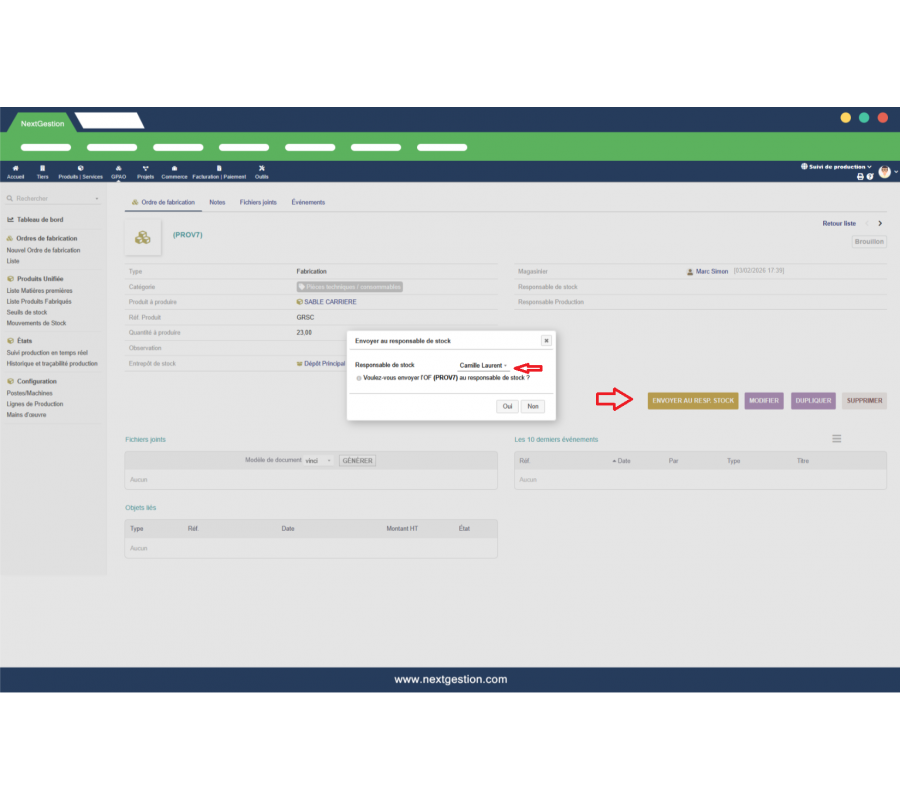Confirm with the Oui button

(508, 406)
